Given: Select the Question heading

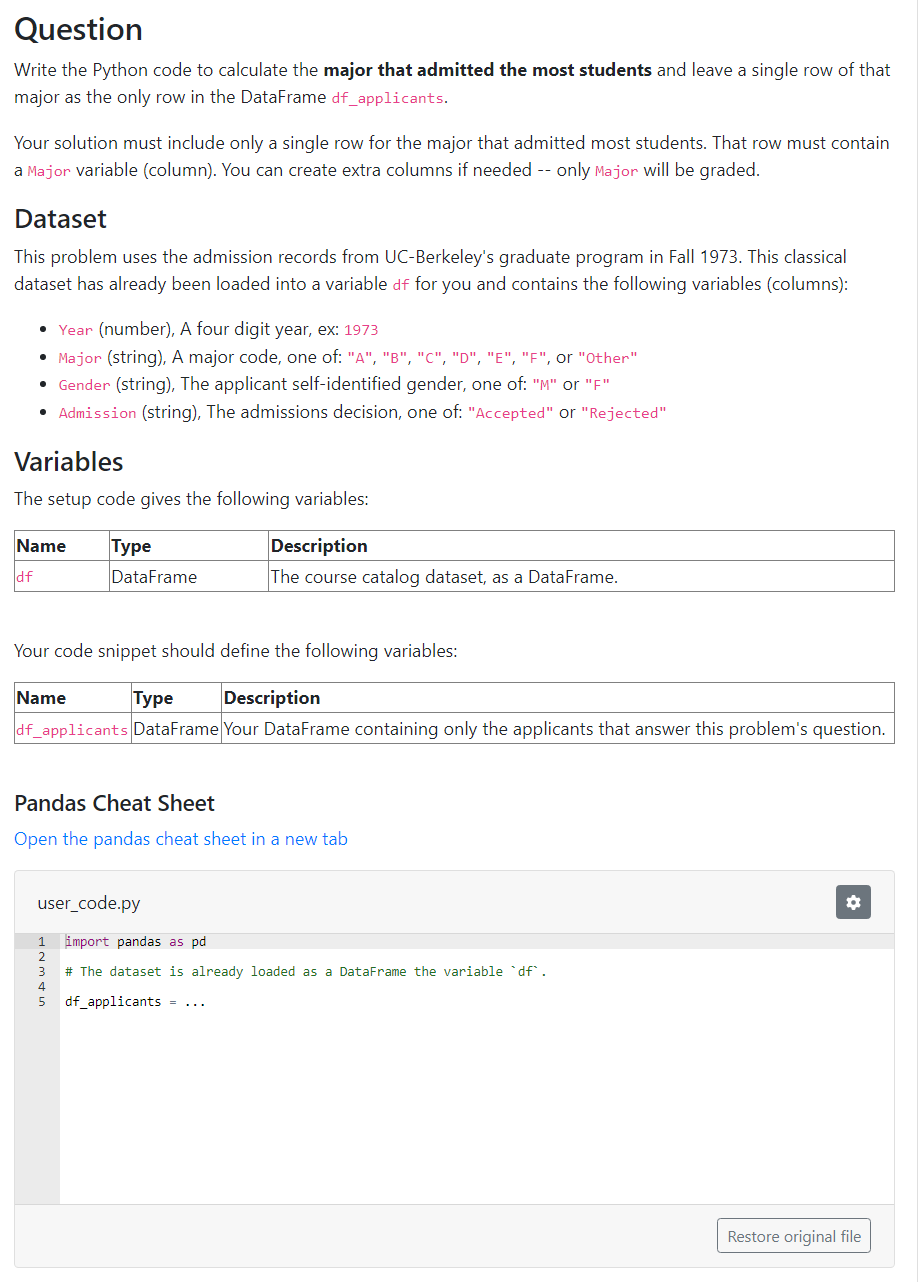Looking at the screenshot, I should coord(78,30).
